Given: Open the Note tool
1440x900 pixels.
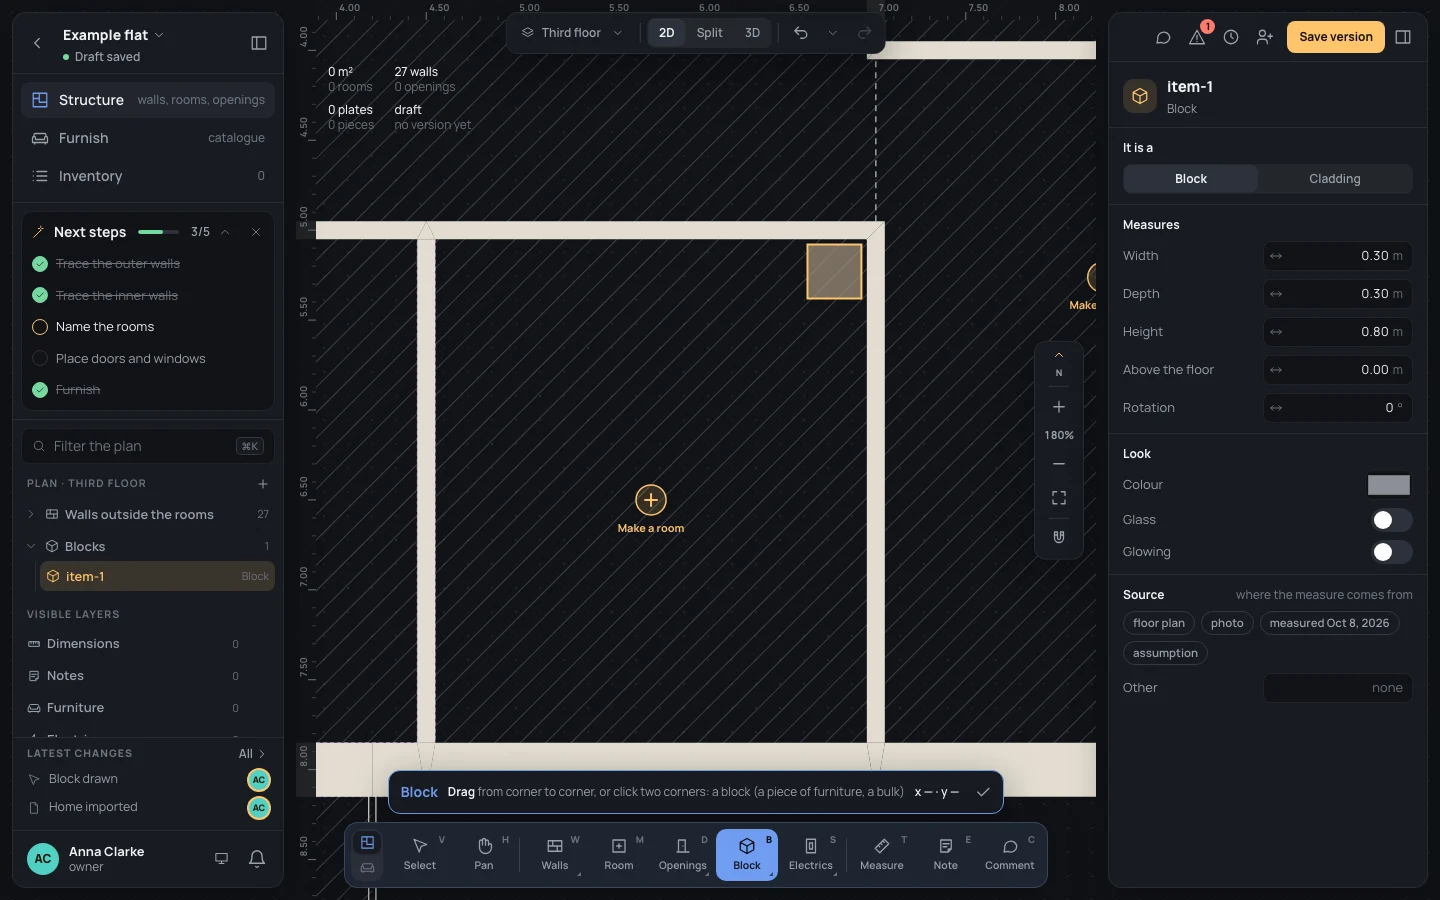Looking at the screenshot, I should point(946,854).
